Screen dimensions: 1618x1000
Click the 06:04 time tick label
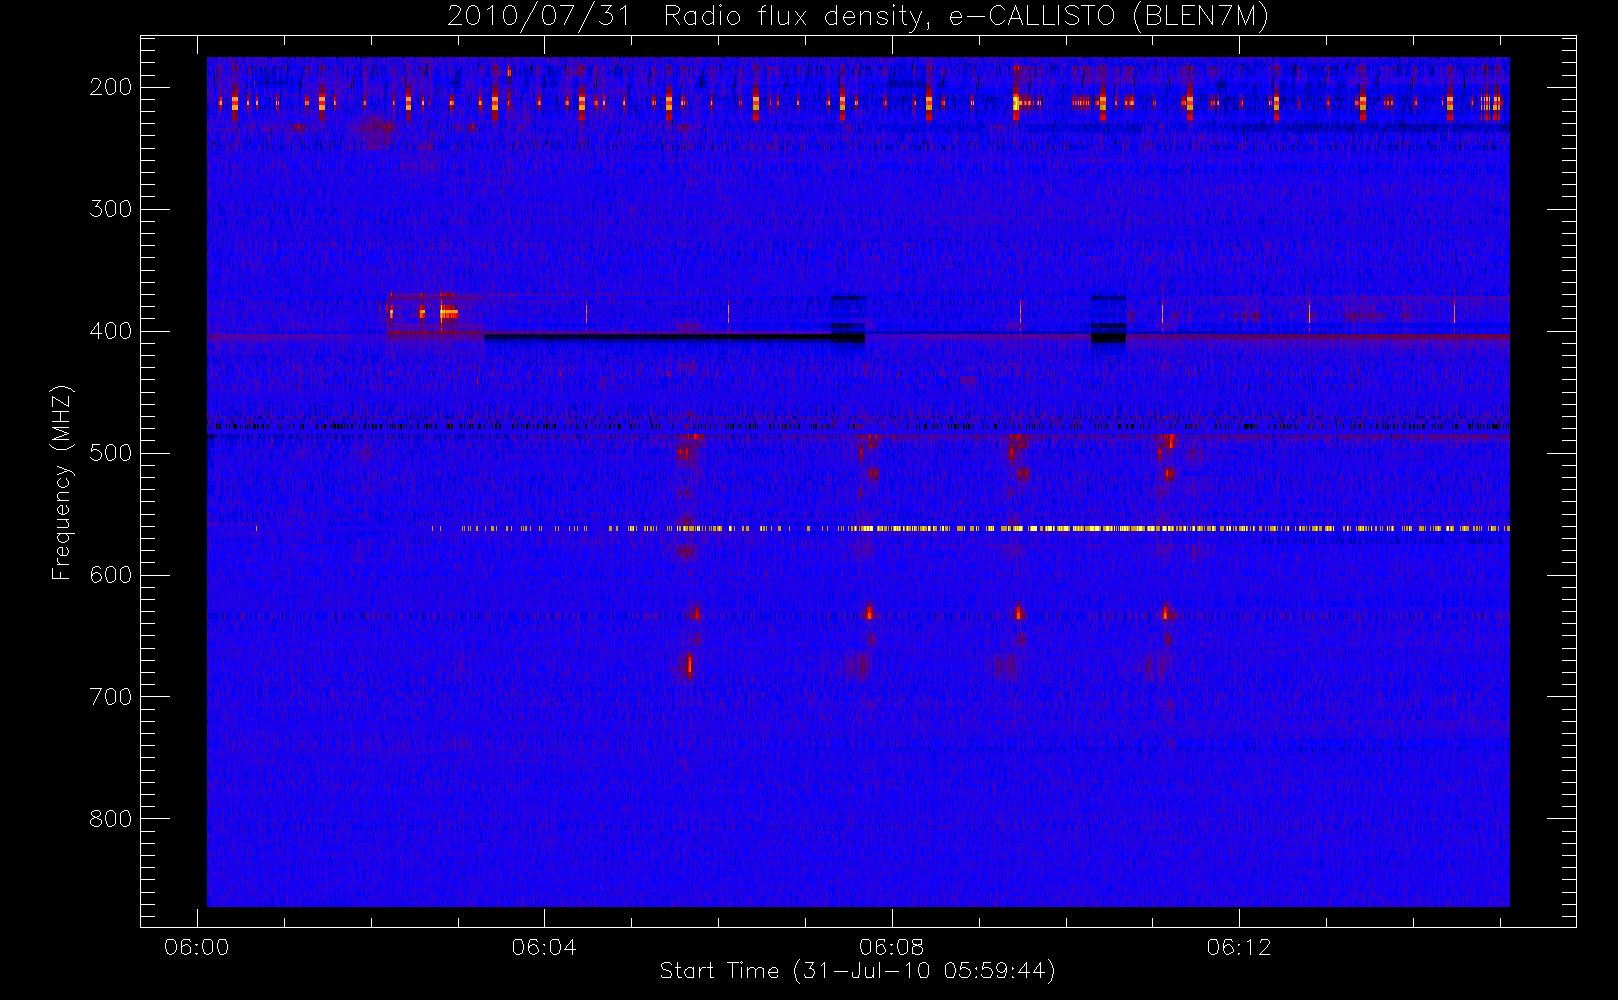[544, 947]
